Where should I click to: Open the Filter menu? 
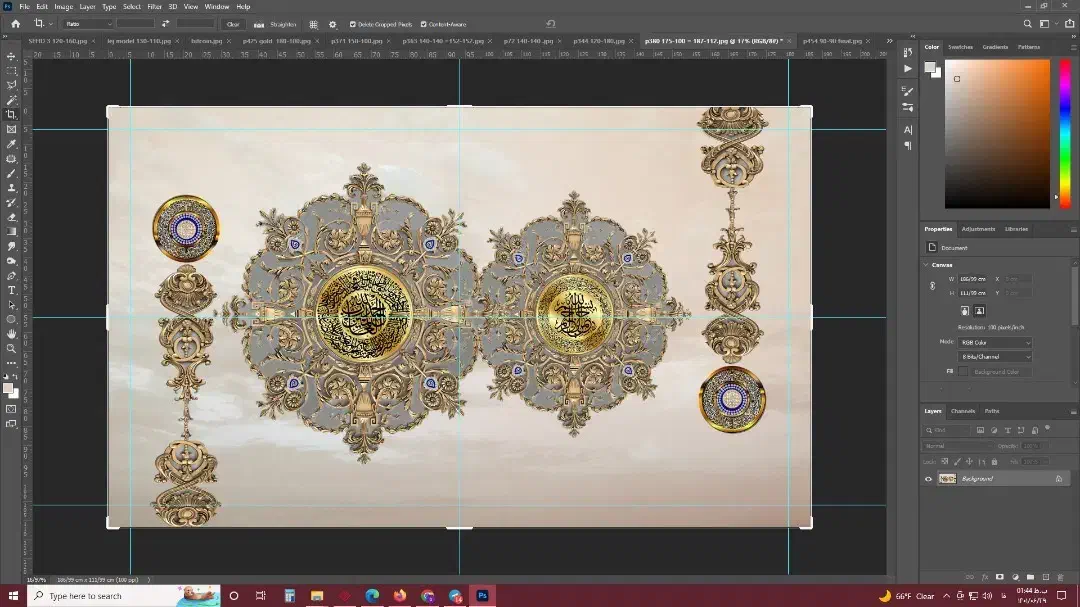point(155,7)
